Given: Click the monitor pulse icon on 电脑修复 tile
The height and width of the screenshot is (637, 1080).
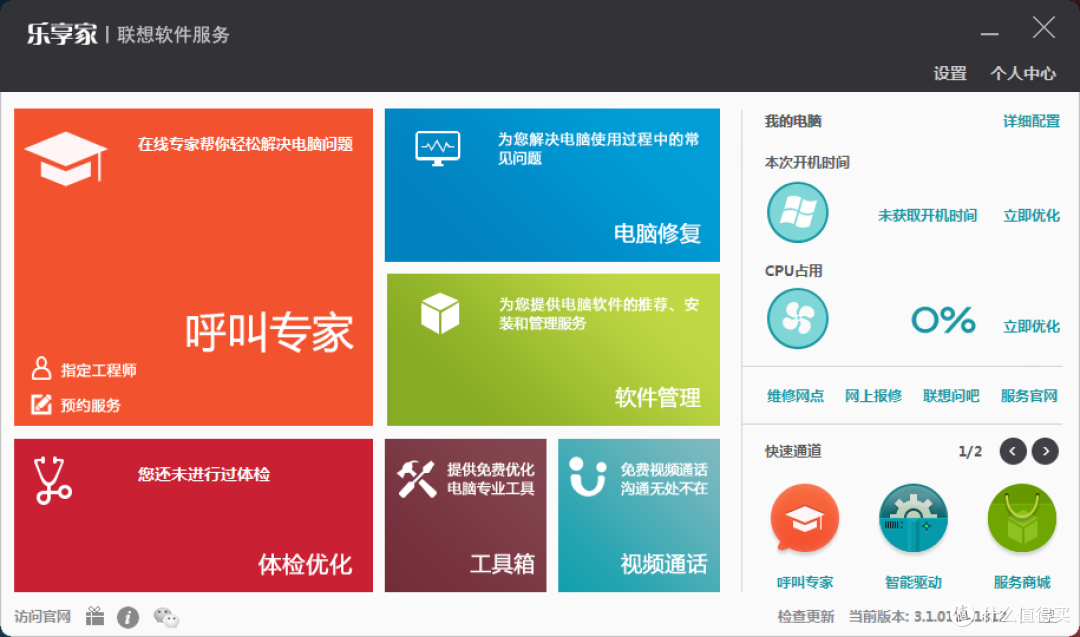Looking at the screenshot, I should tap(437, 148).
